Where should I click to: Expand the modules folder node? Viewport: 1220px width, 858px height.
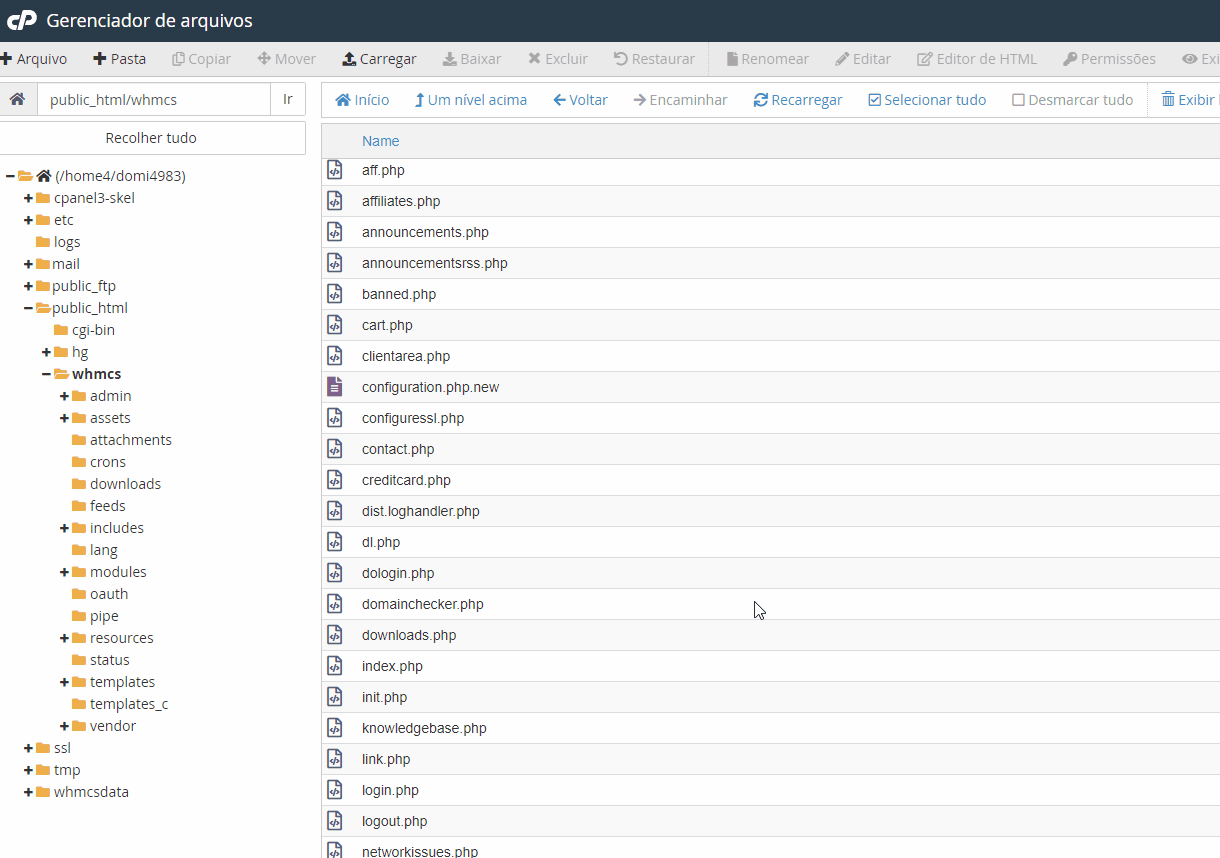[64, 572]
